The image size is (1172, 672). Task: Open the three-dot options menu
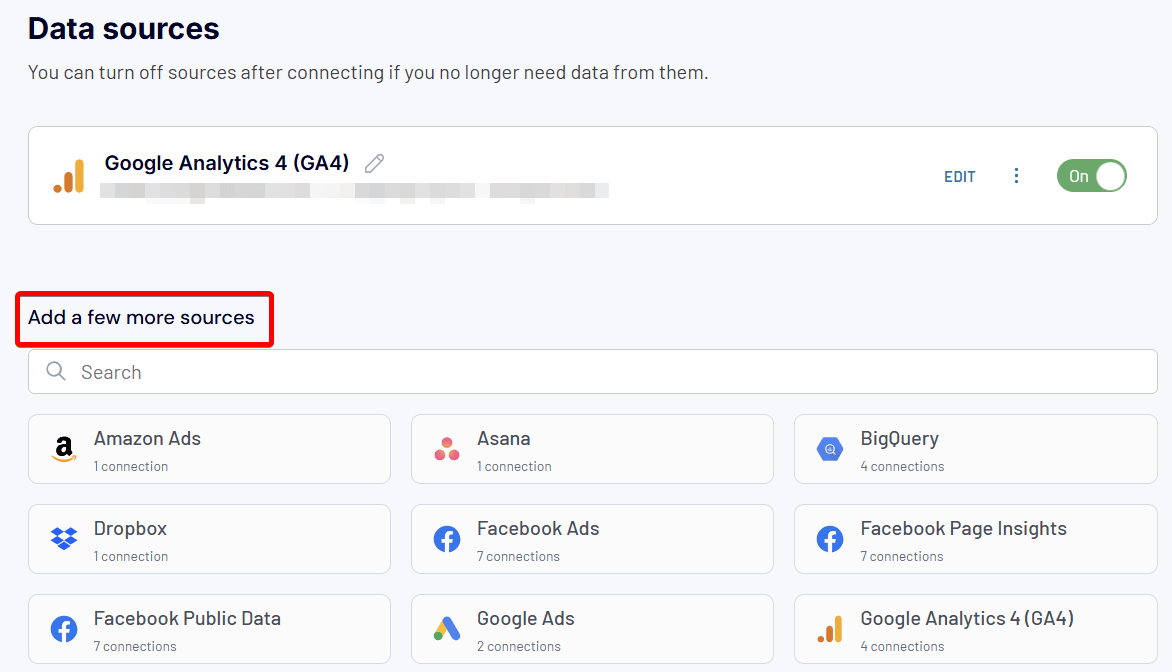(x=1016, y=176)
